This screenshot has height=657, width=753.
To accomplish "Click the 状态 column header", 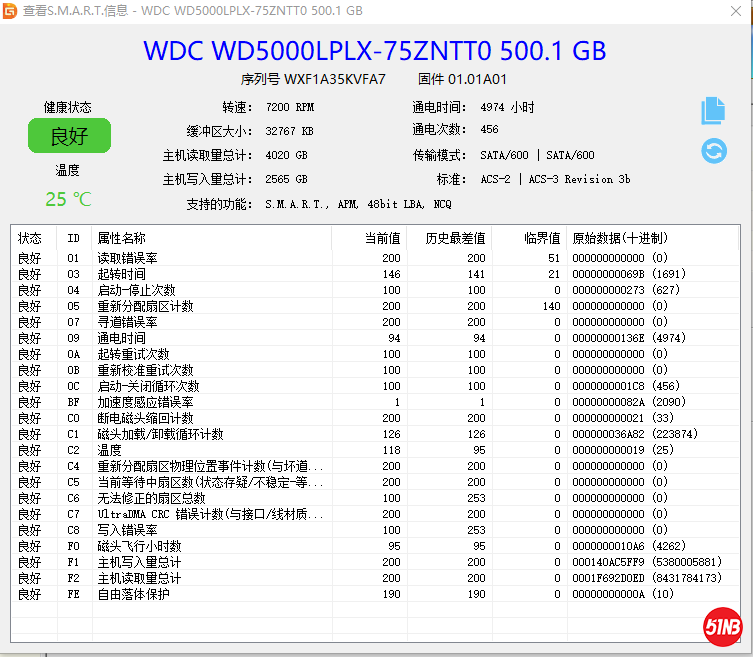I will point(30,238).
